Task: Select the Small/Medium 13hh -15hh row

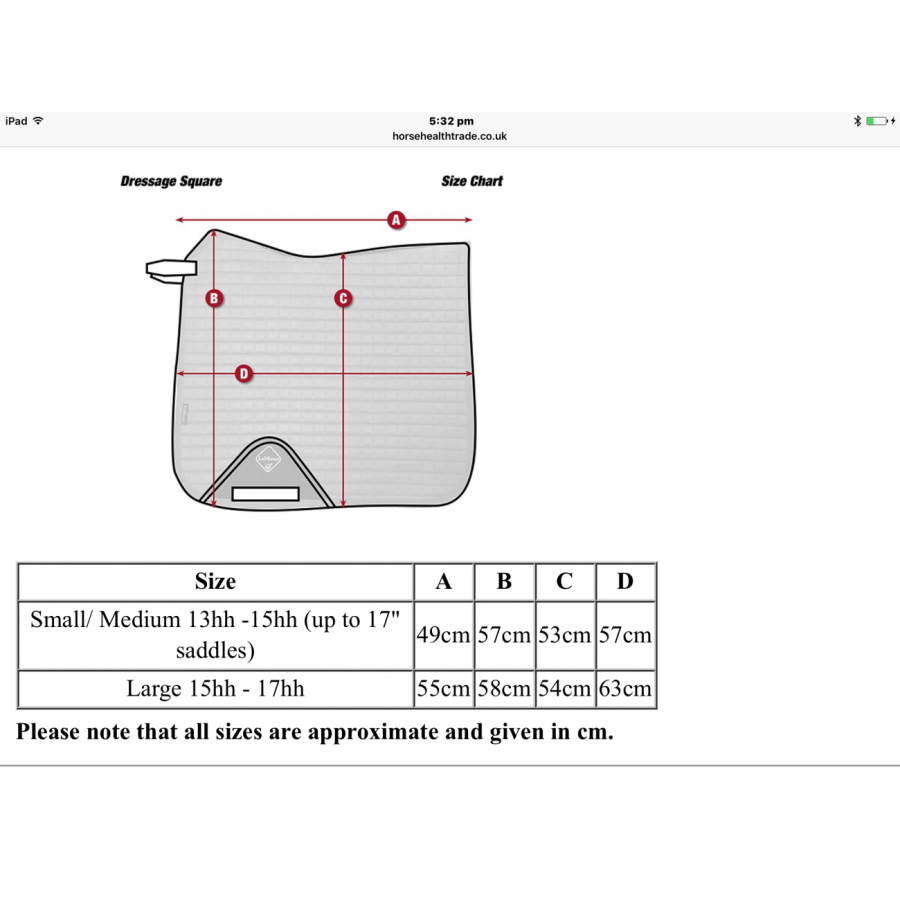Action: point(215,635)
